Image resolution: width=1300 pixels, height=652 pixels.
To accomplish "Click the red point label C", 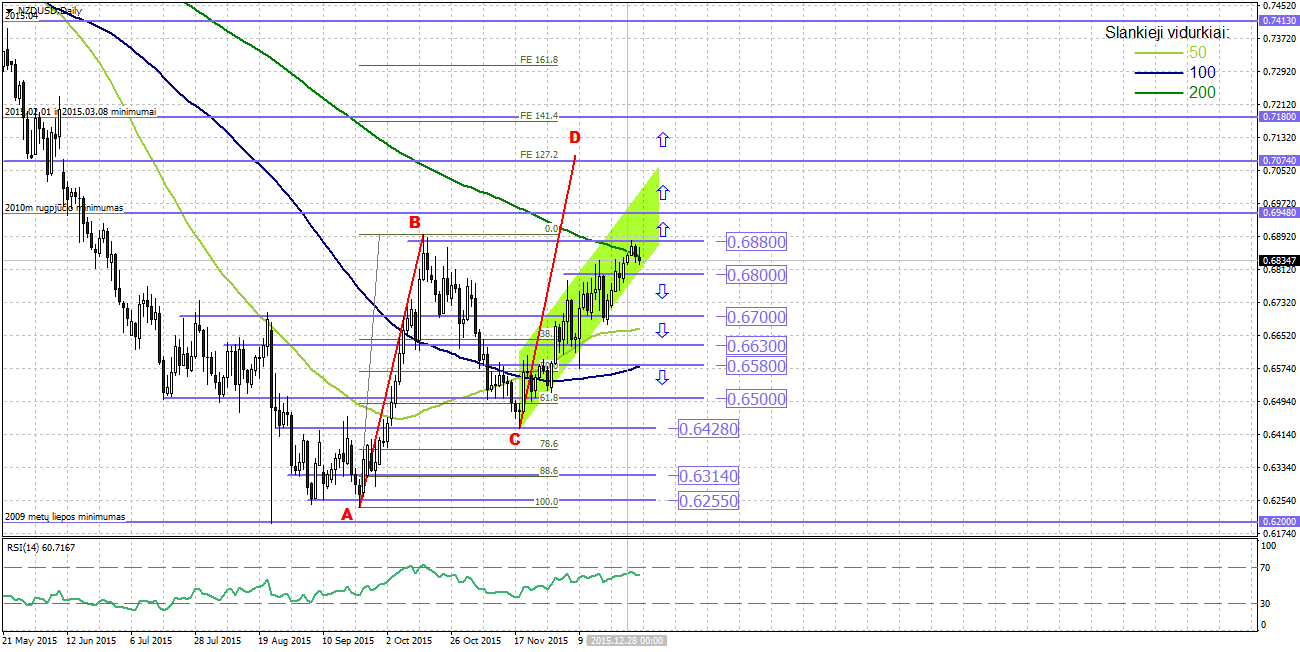I will 515,438.
